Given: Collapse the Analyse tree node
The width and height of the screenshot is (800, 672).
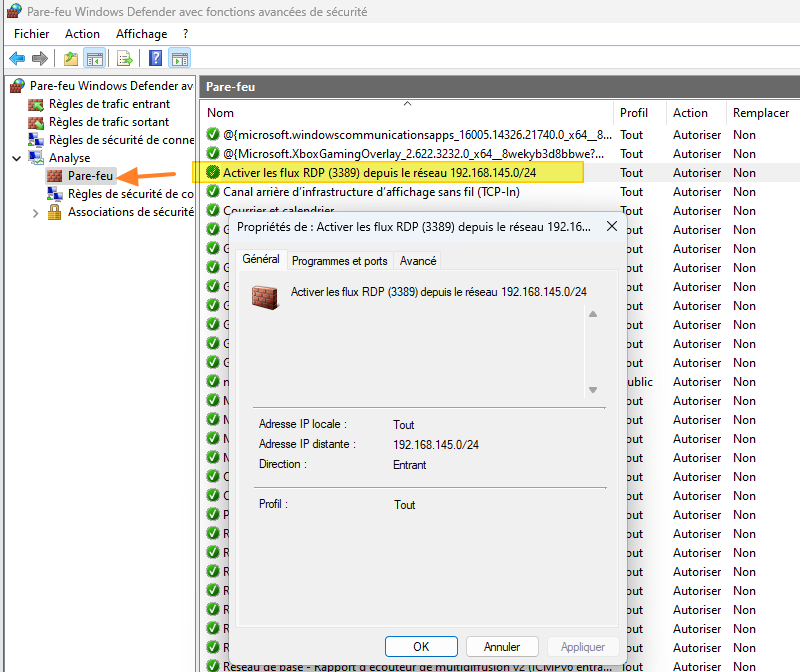Looking at the screenshot, I should pyautogui.click(x=16, y=158).
